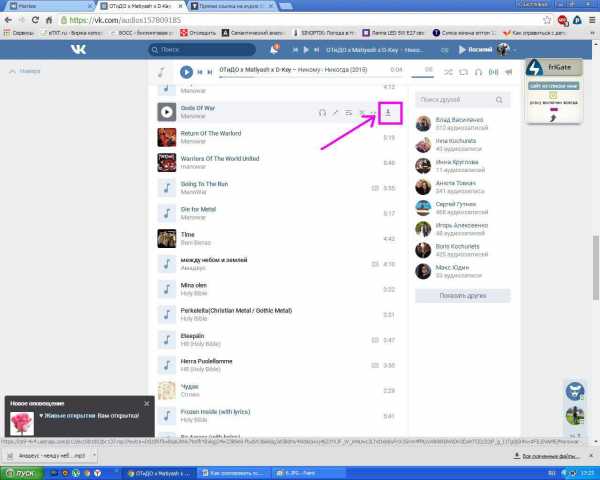The image size is (600, 480).
Task: Click next track button next to blue play button
Action: (x=210, y=72)
